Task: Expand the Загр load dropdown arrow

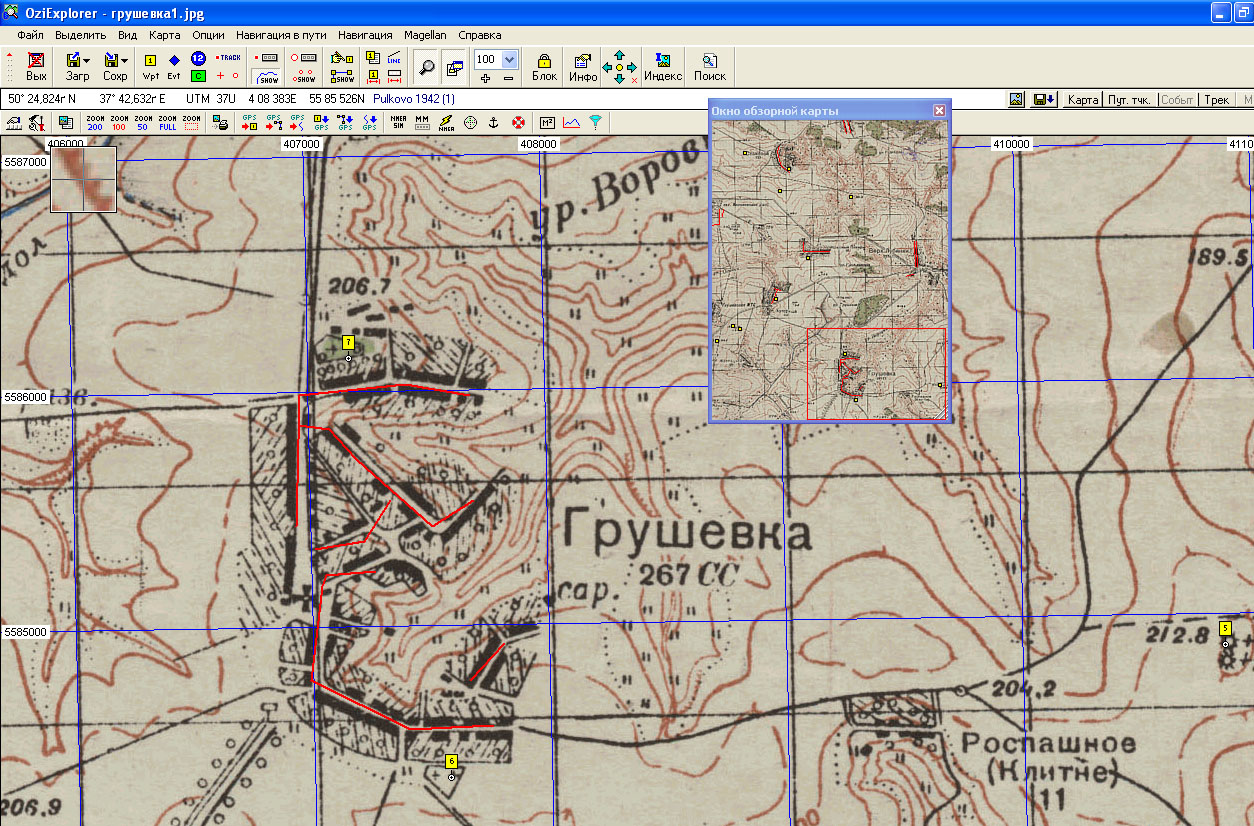Action: pyautogui.click(x=87, y=61)
